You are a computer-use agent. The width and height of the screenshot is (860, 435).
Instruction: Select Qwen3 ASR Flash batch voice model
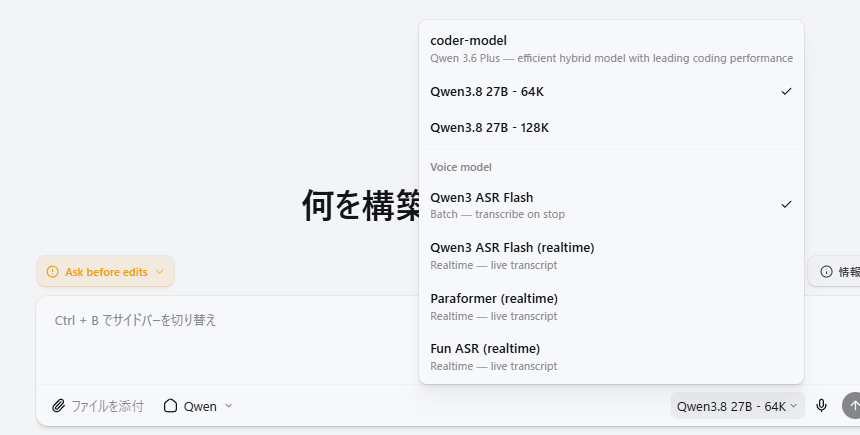(x=611, y=205)
